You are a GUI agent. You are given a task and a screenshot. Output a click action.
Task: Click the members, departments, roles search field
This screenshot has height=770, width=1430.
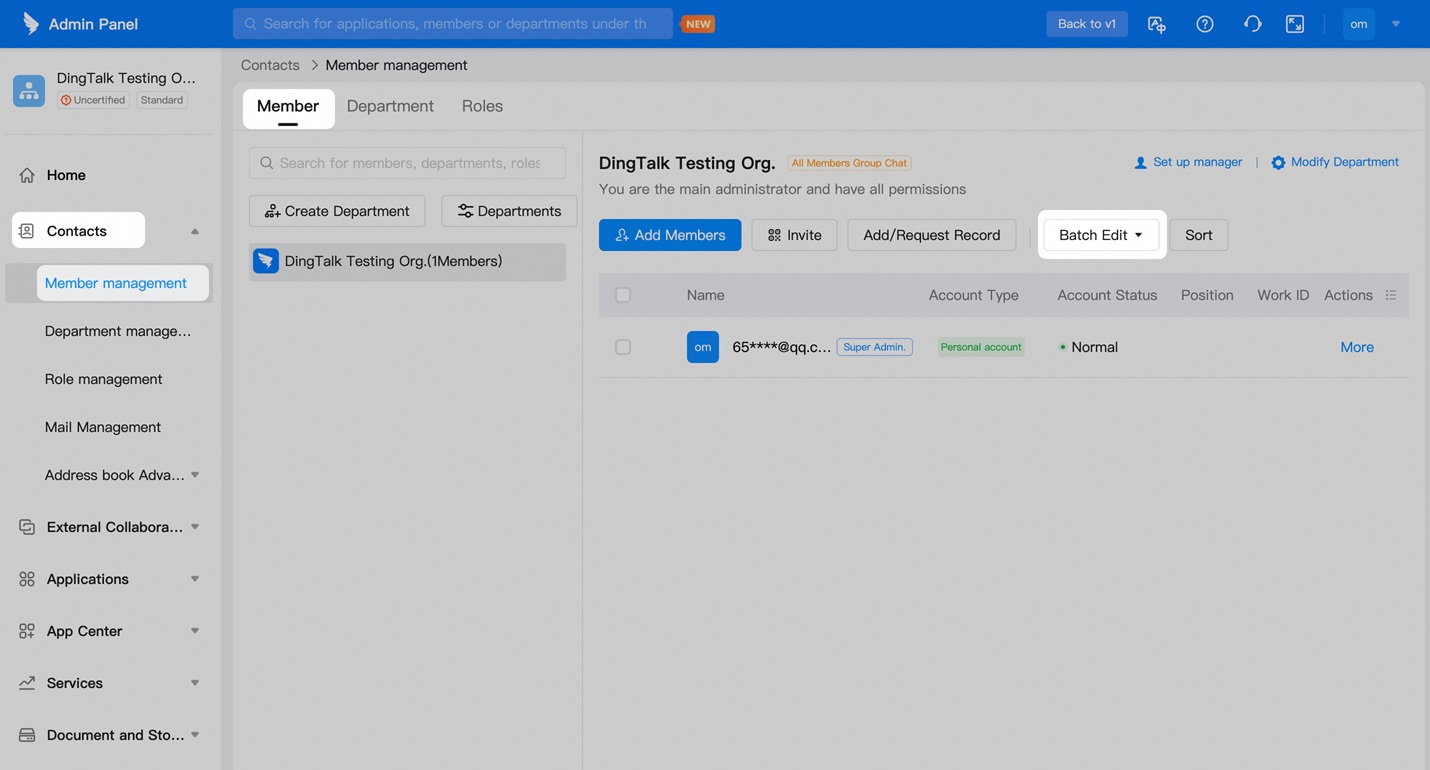click(408, 163)
